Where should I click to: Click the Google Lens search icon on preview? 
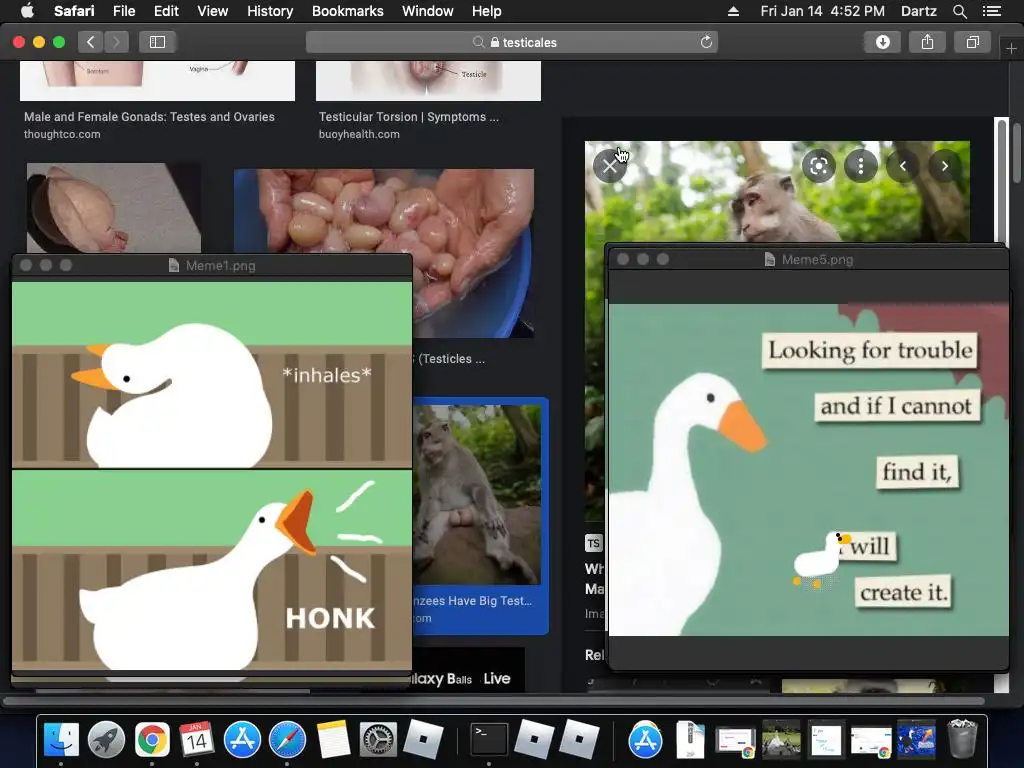tap(818, 166)
